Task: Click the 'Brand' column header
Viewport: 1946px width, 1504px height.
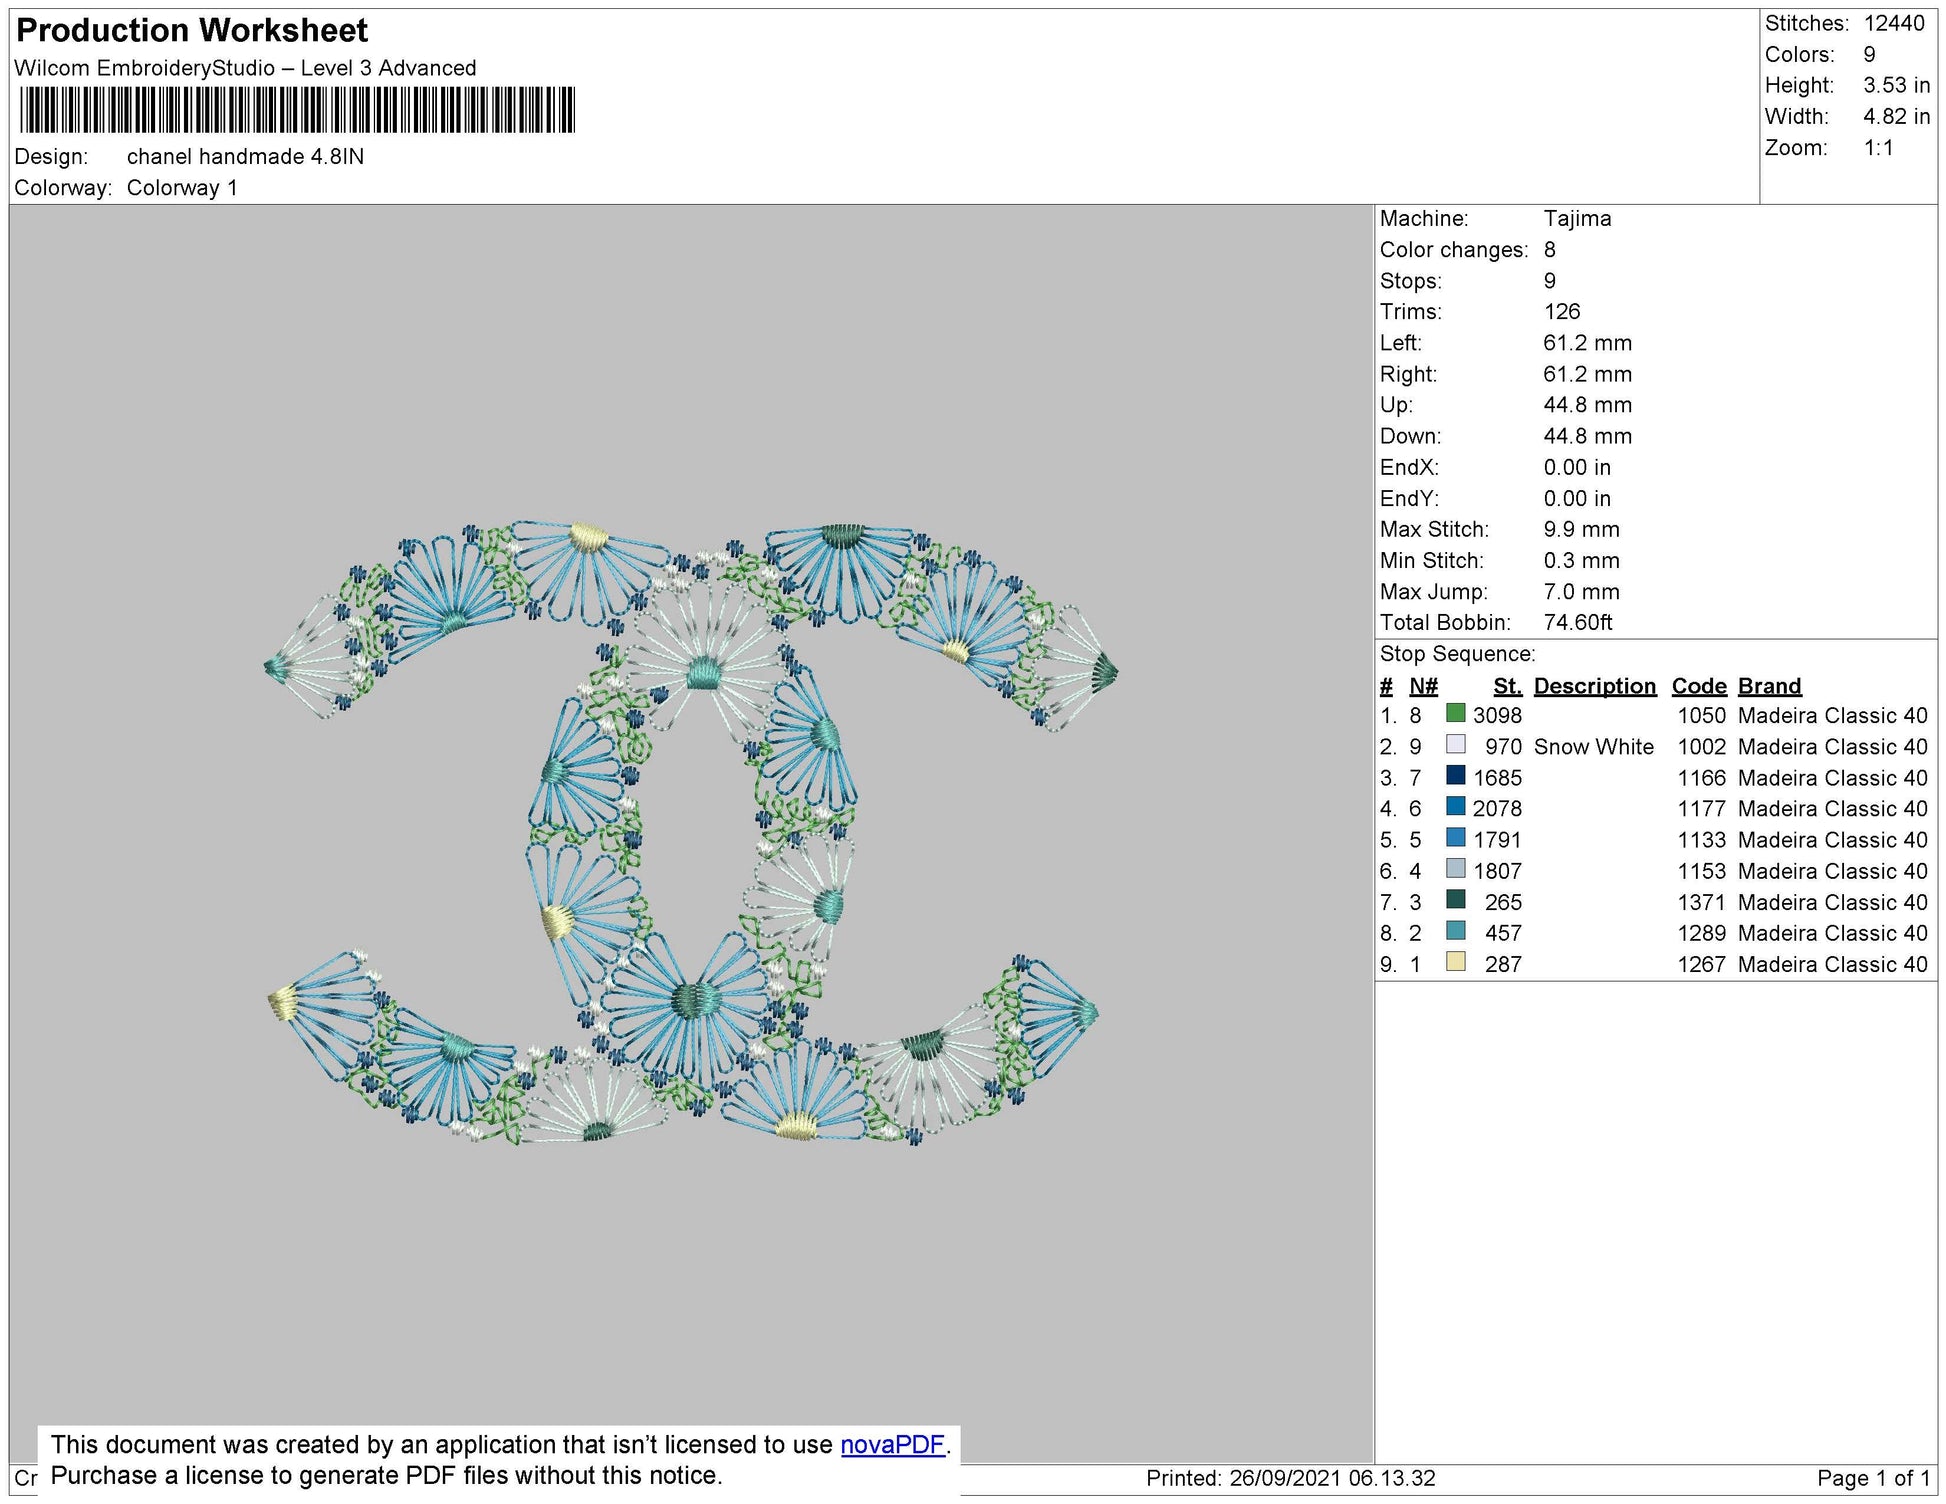Action: (1769, 686)
